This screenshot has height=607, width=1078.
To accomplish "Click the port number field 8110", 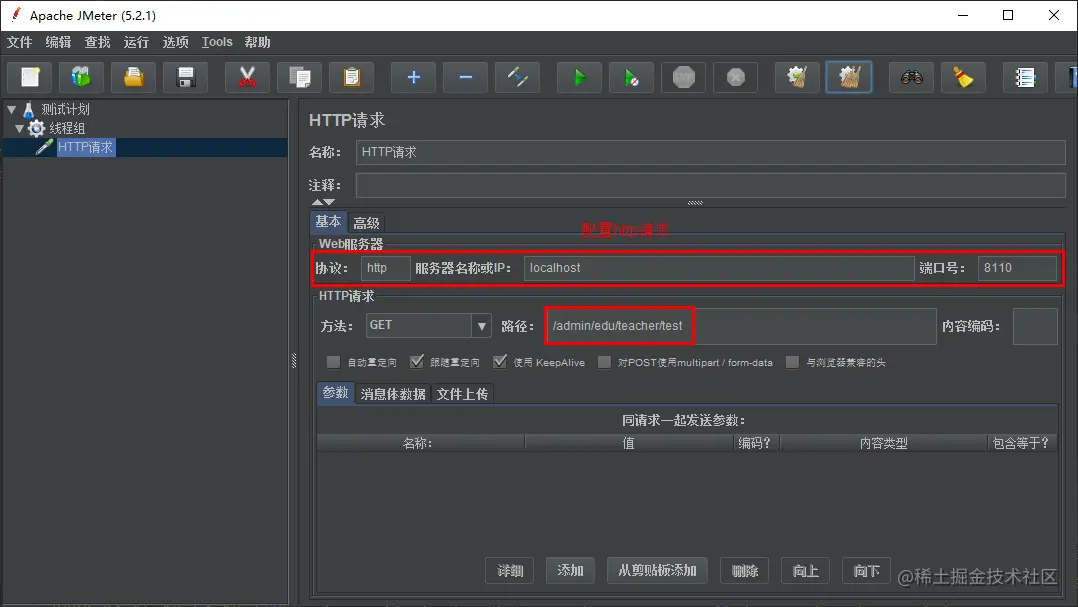I will click(1018, 268).
